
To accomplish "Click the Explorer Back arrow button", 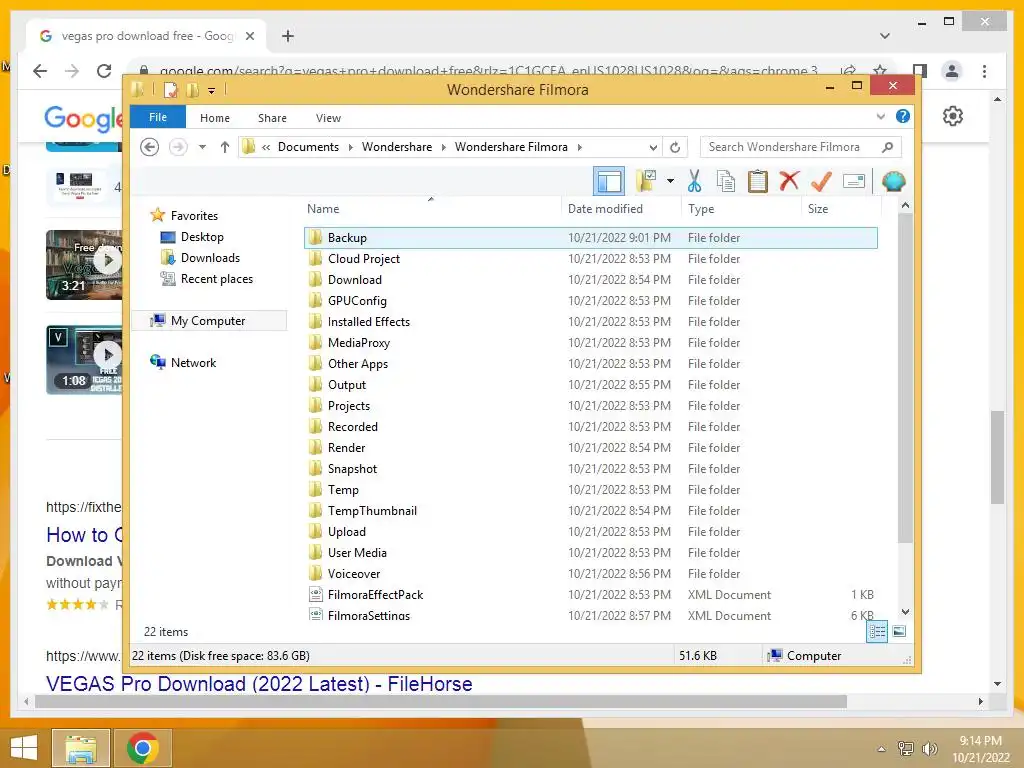I will (150, 147).
